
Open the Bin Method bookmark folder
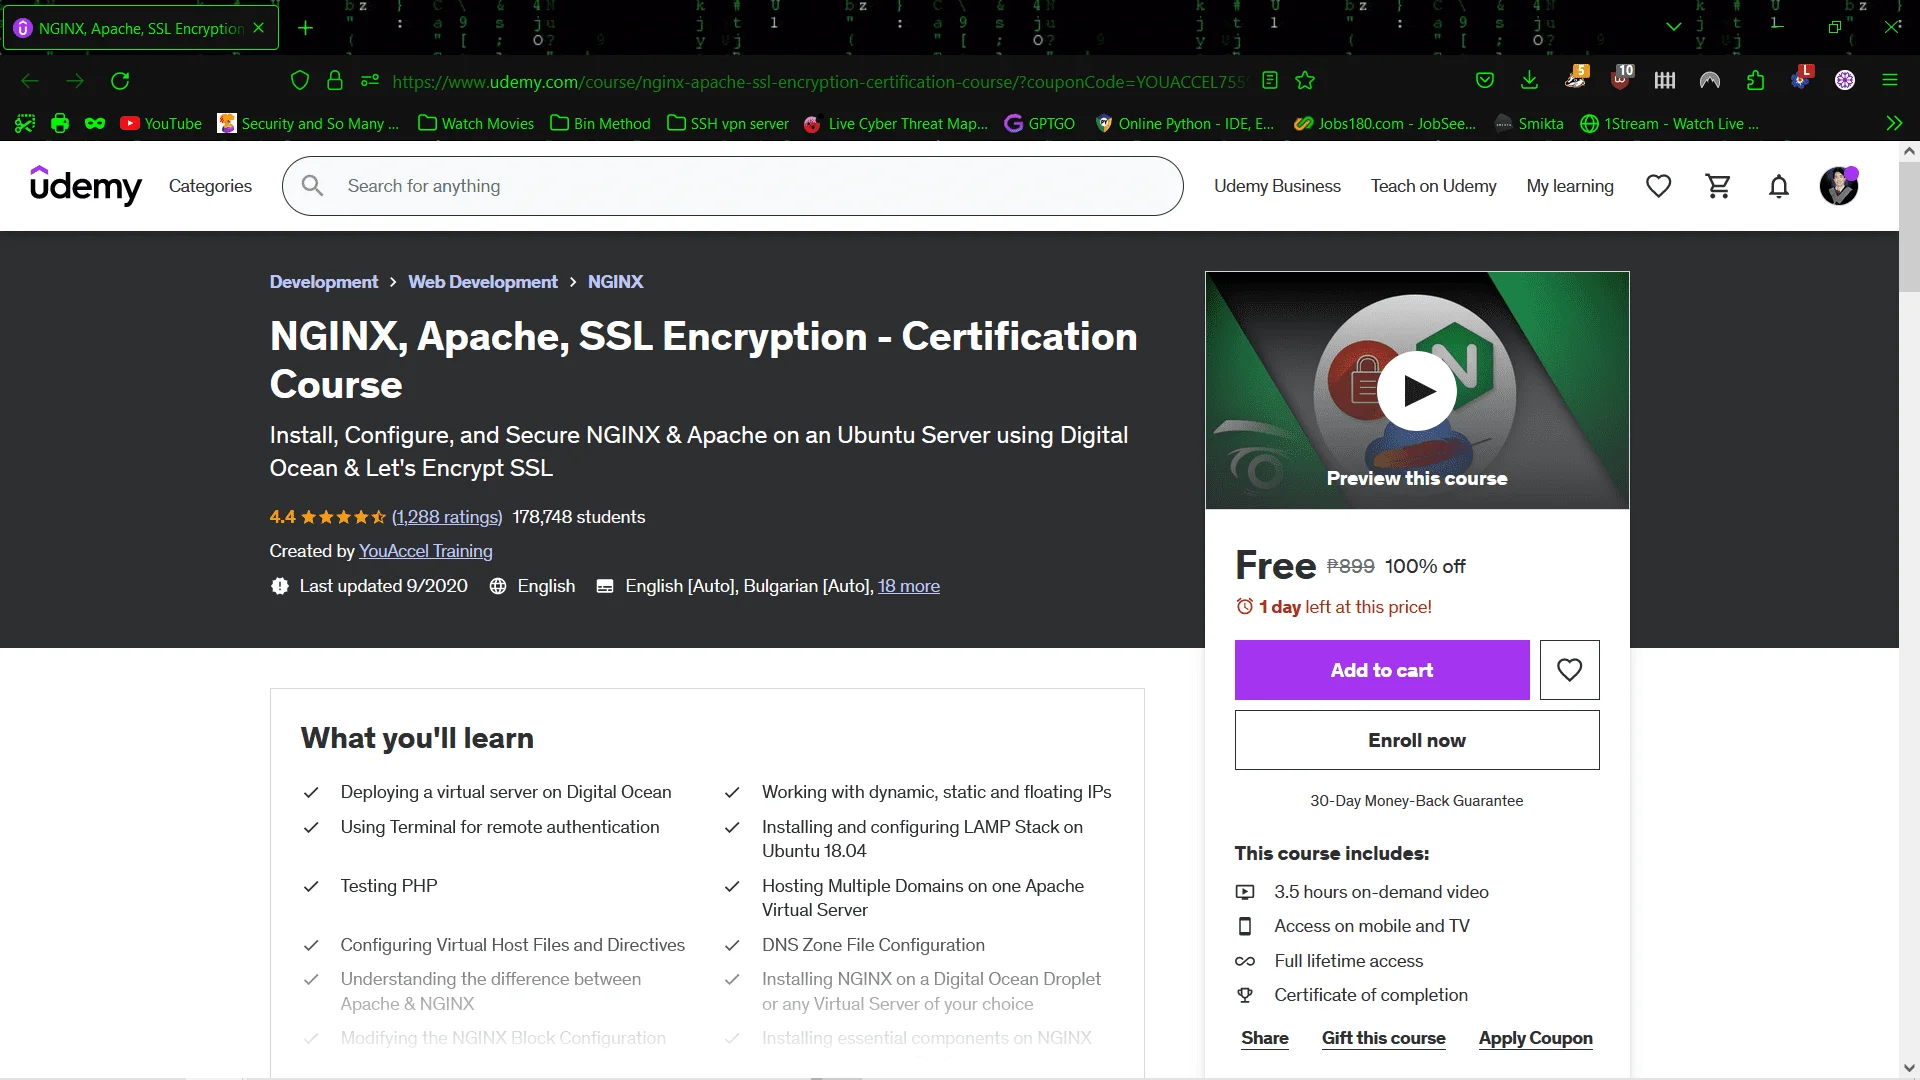pyautogui.click(x=600, y=123)
